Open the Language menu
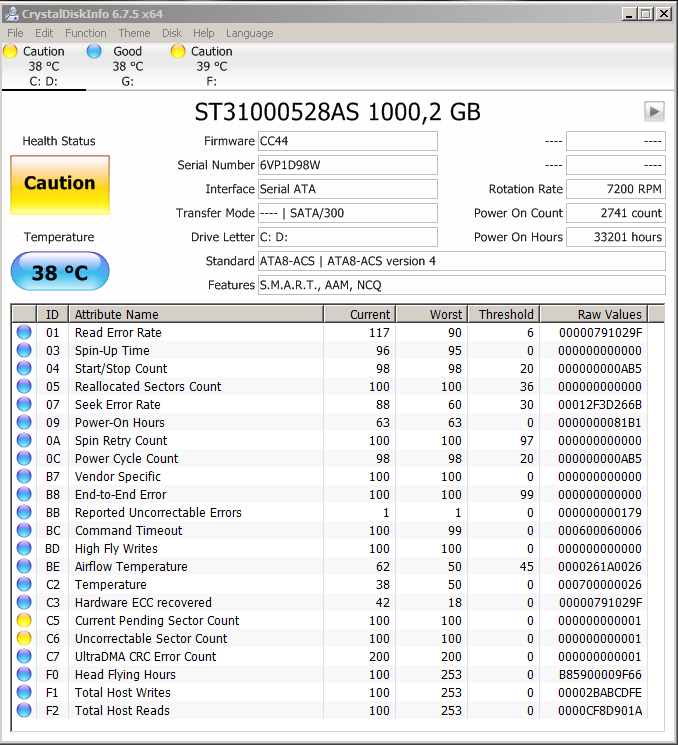 click(249, 33)
